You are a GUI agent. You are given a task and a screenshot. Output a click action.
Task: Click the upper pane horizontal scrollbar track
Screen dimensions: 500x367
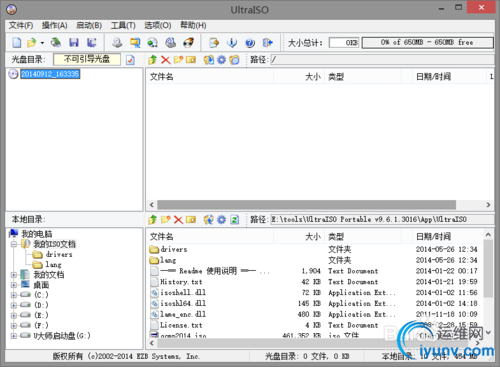point(306,204)
